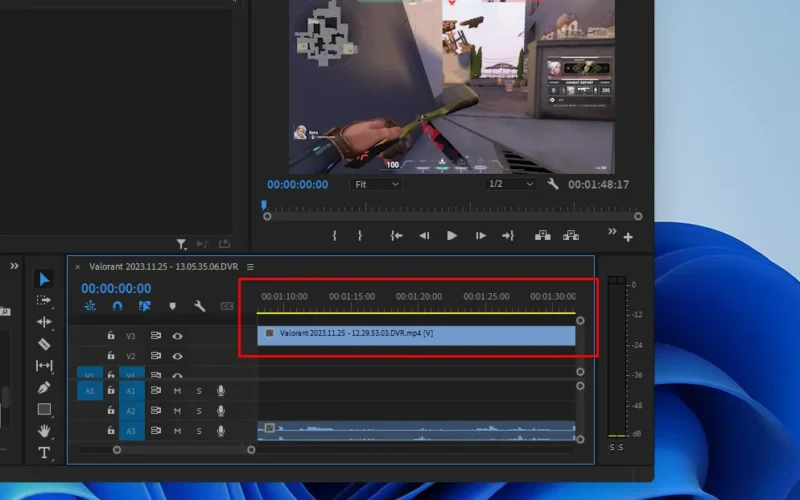Go to In point
800x500 pixels.
396,236
